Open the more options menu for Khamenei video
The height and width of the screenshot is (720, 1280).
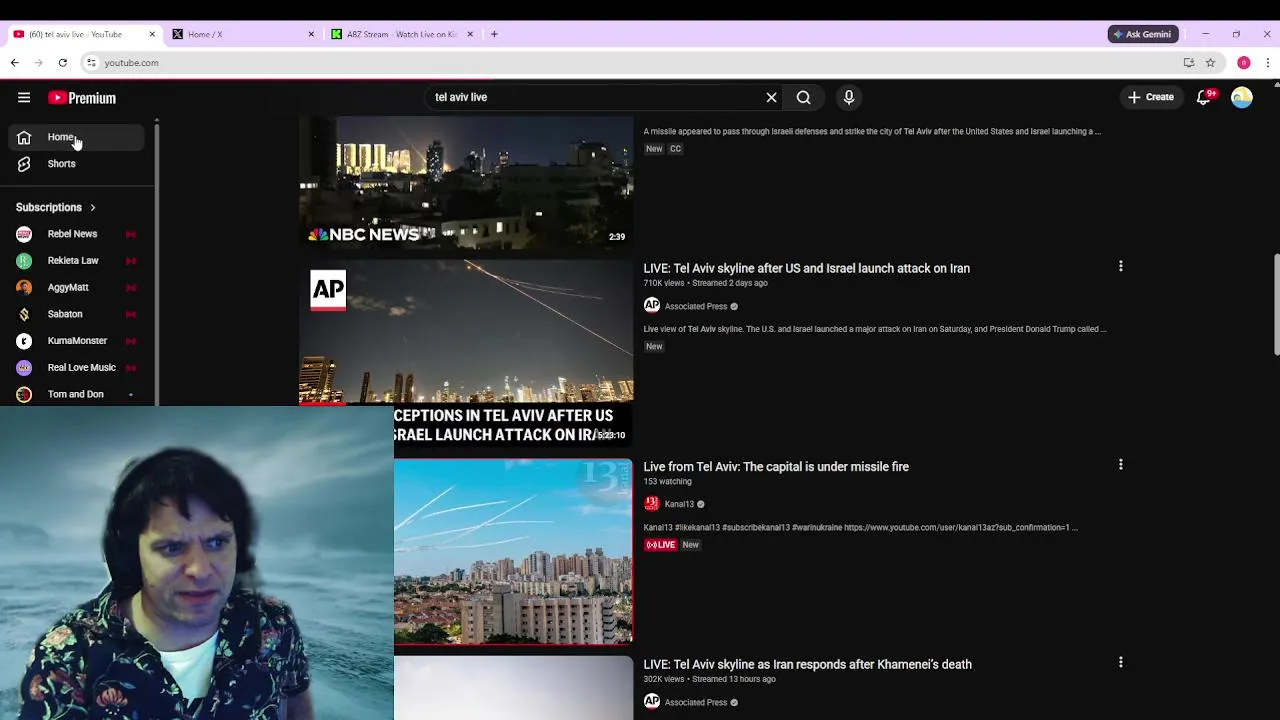(x=1120, y=662)
